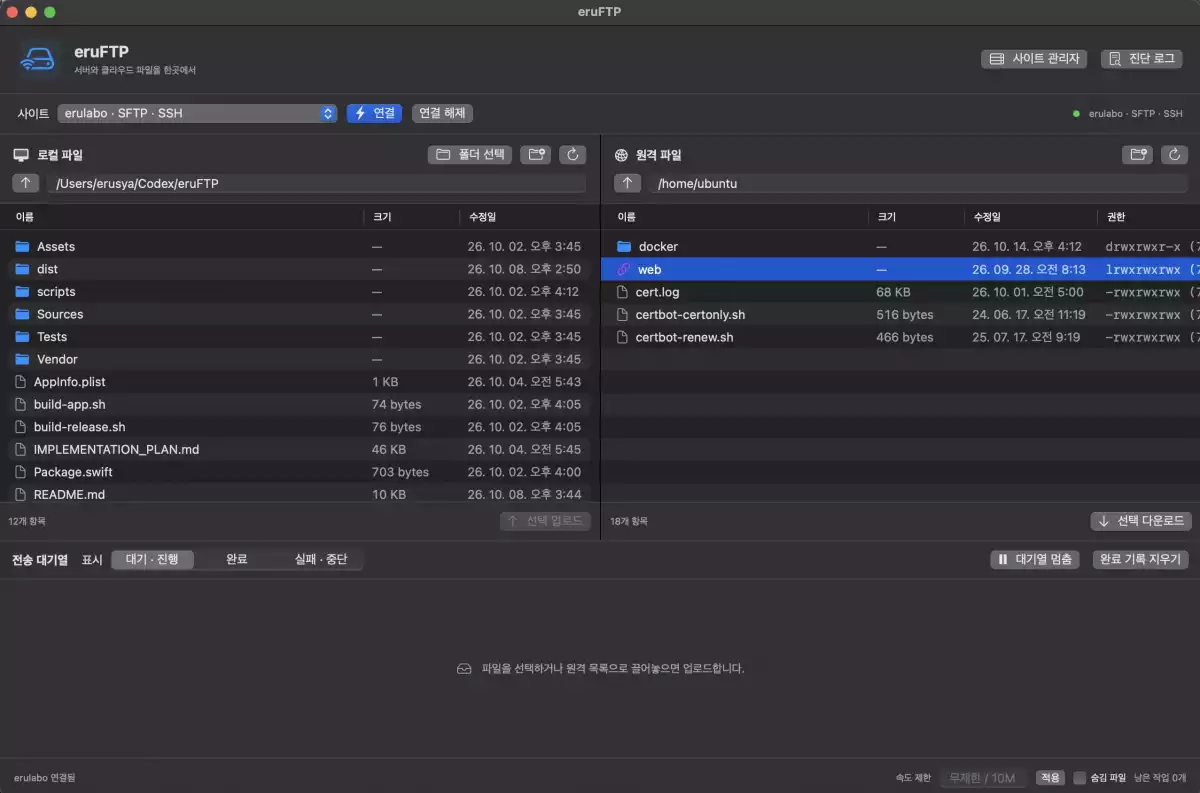1200x793 pixels.
Task: Refresh the local files list
Action: 572,155
